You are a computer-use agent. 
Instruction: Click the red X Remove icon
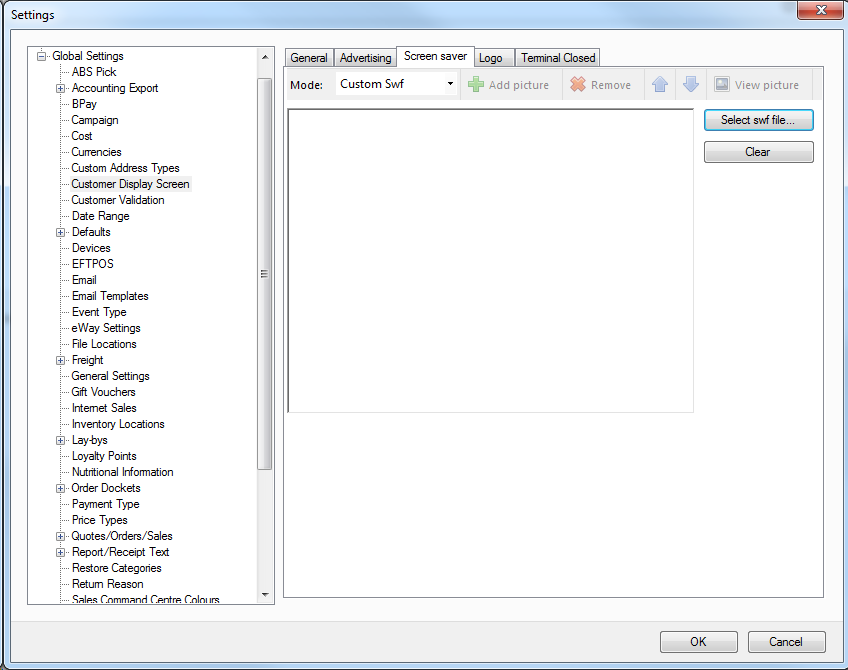578,85
